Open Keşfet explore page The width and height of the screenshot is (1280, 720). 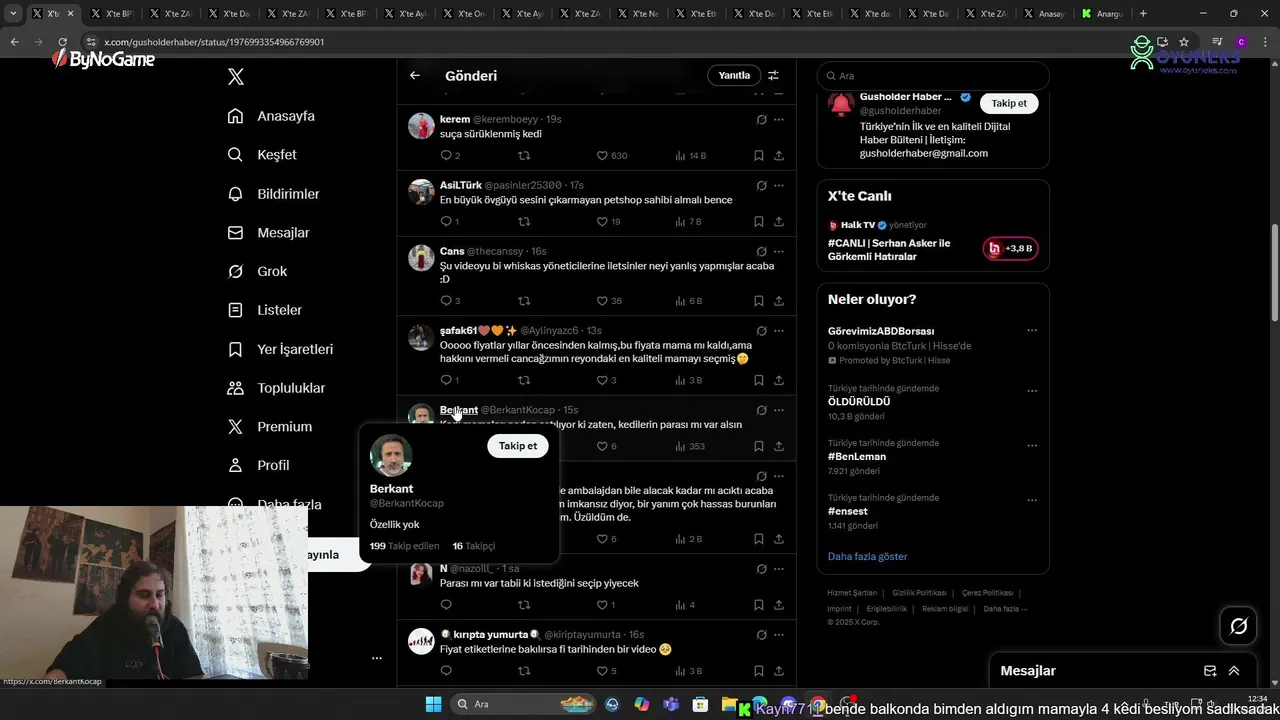[x=262, y=155]
